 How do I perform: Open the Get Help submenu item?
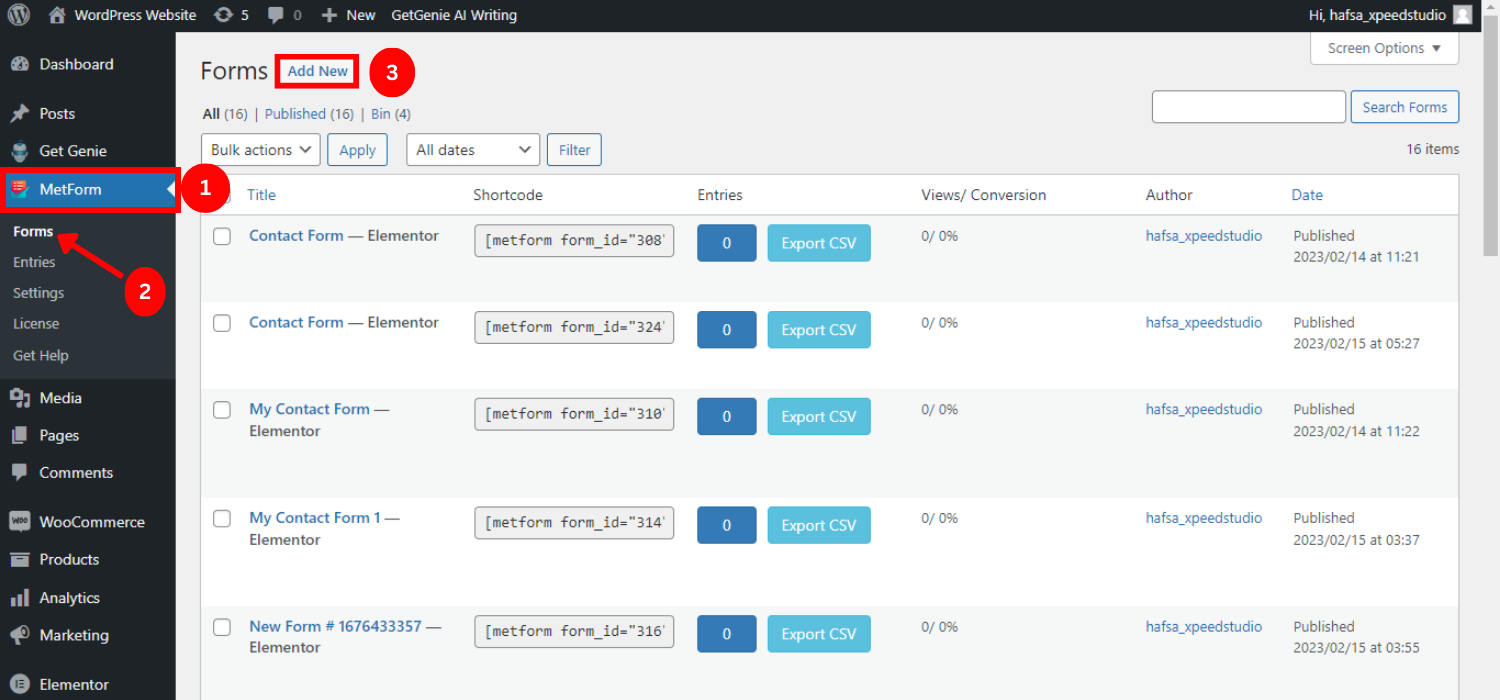point(41,355)
